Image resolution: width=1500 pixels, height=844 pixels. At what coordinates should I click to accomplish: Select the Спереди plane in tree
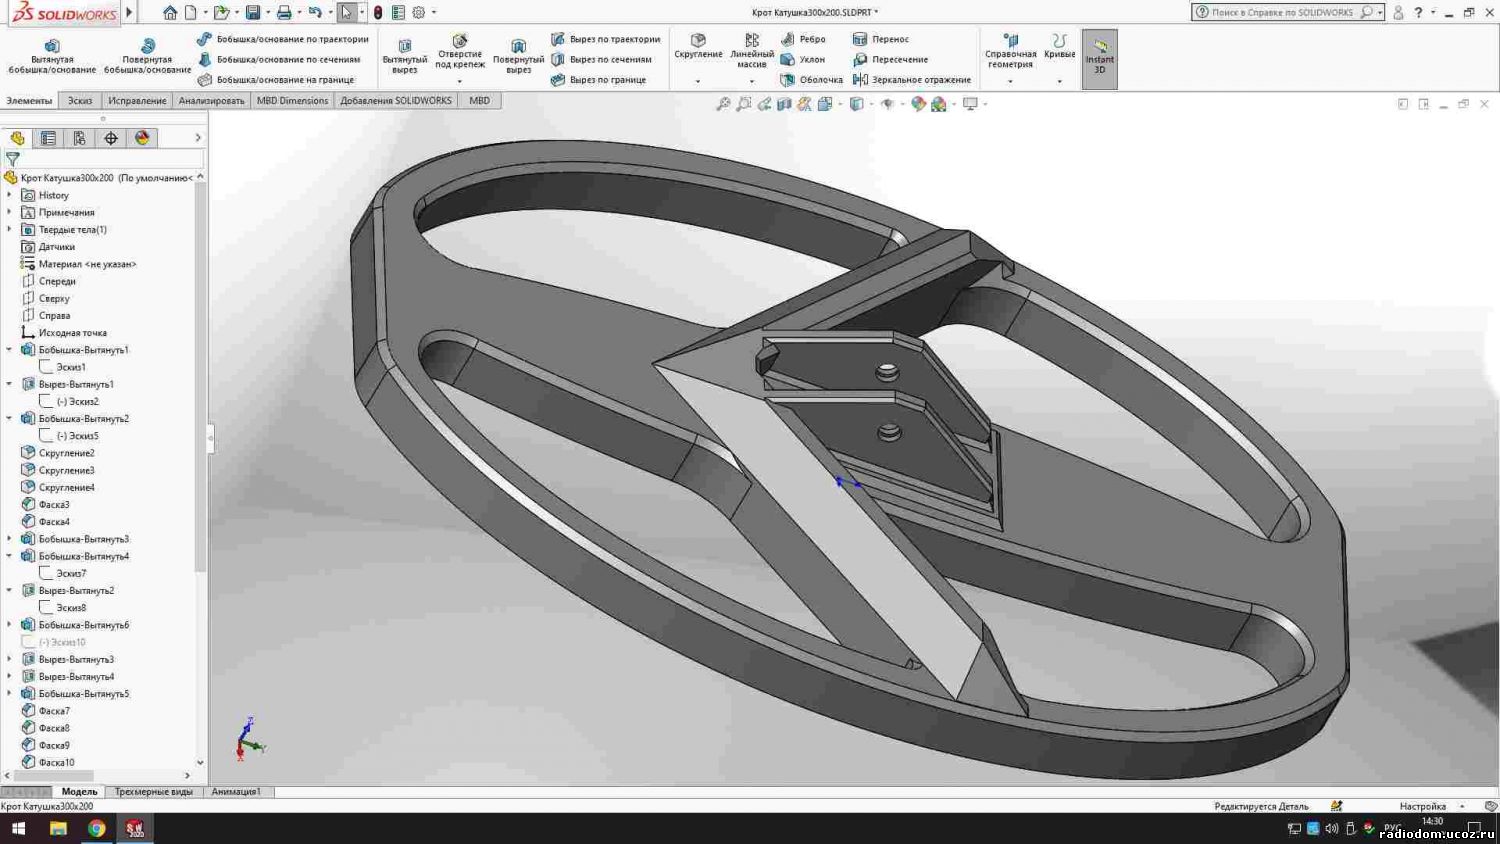(48, 281)
